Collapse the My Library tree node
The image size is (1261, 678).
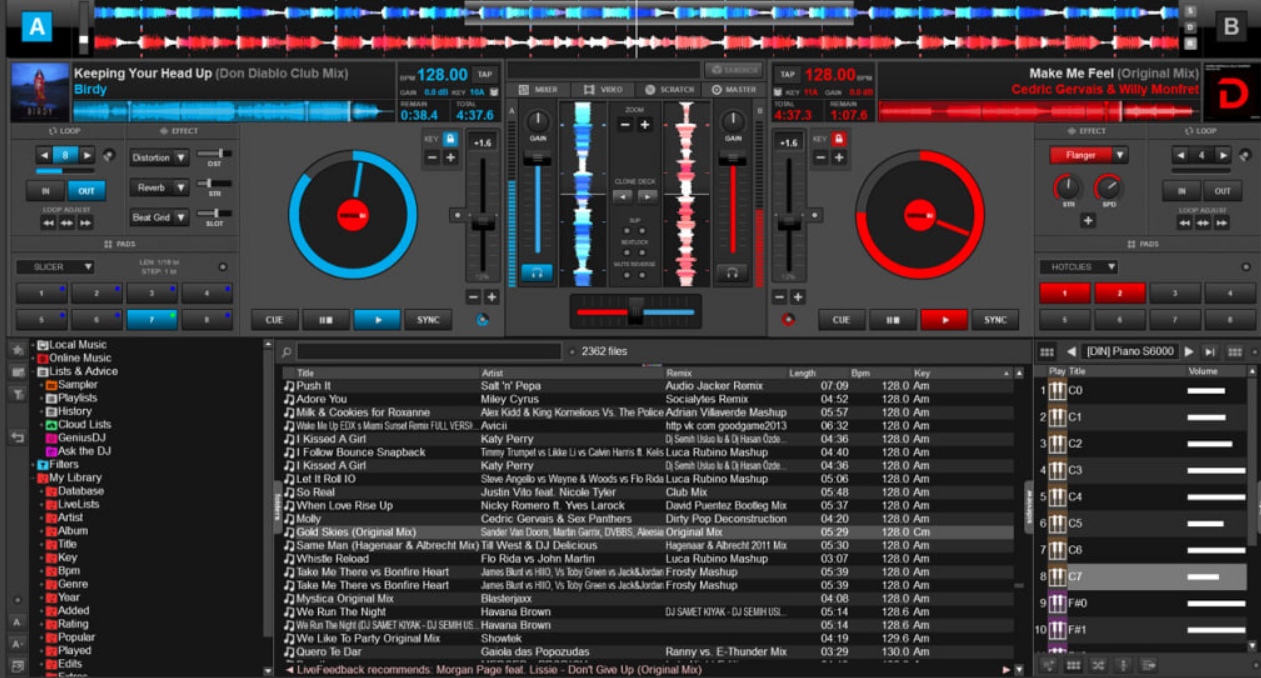pyautogui.click(x=34, y=478)
